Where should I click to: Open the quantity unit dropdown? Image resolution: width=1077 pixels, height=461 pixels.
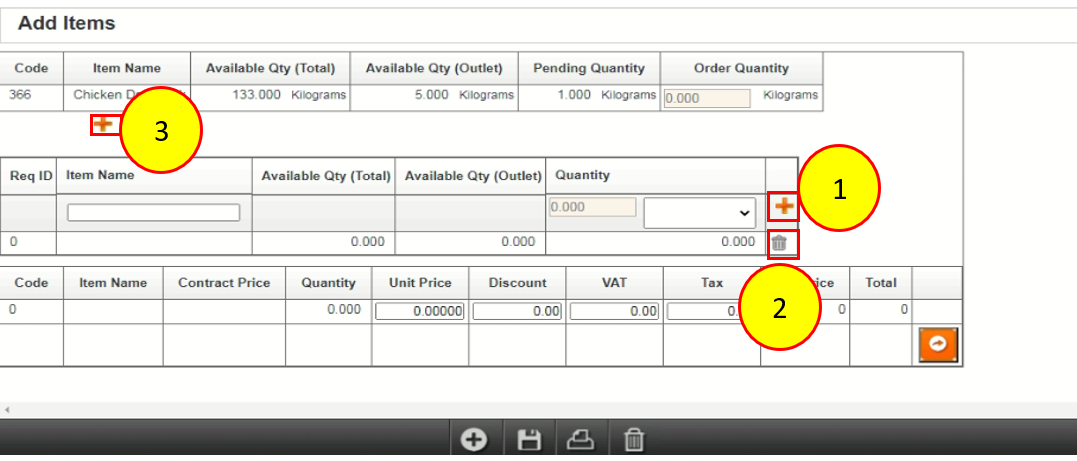(699, 212)
